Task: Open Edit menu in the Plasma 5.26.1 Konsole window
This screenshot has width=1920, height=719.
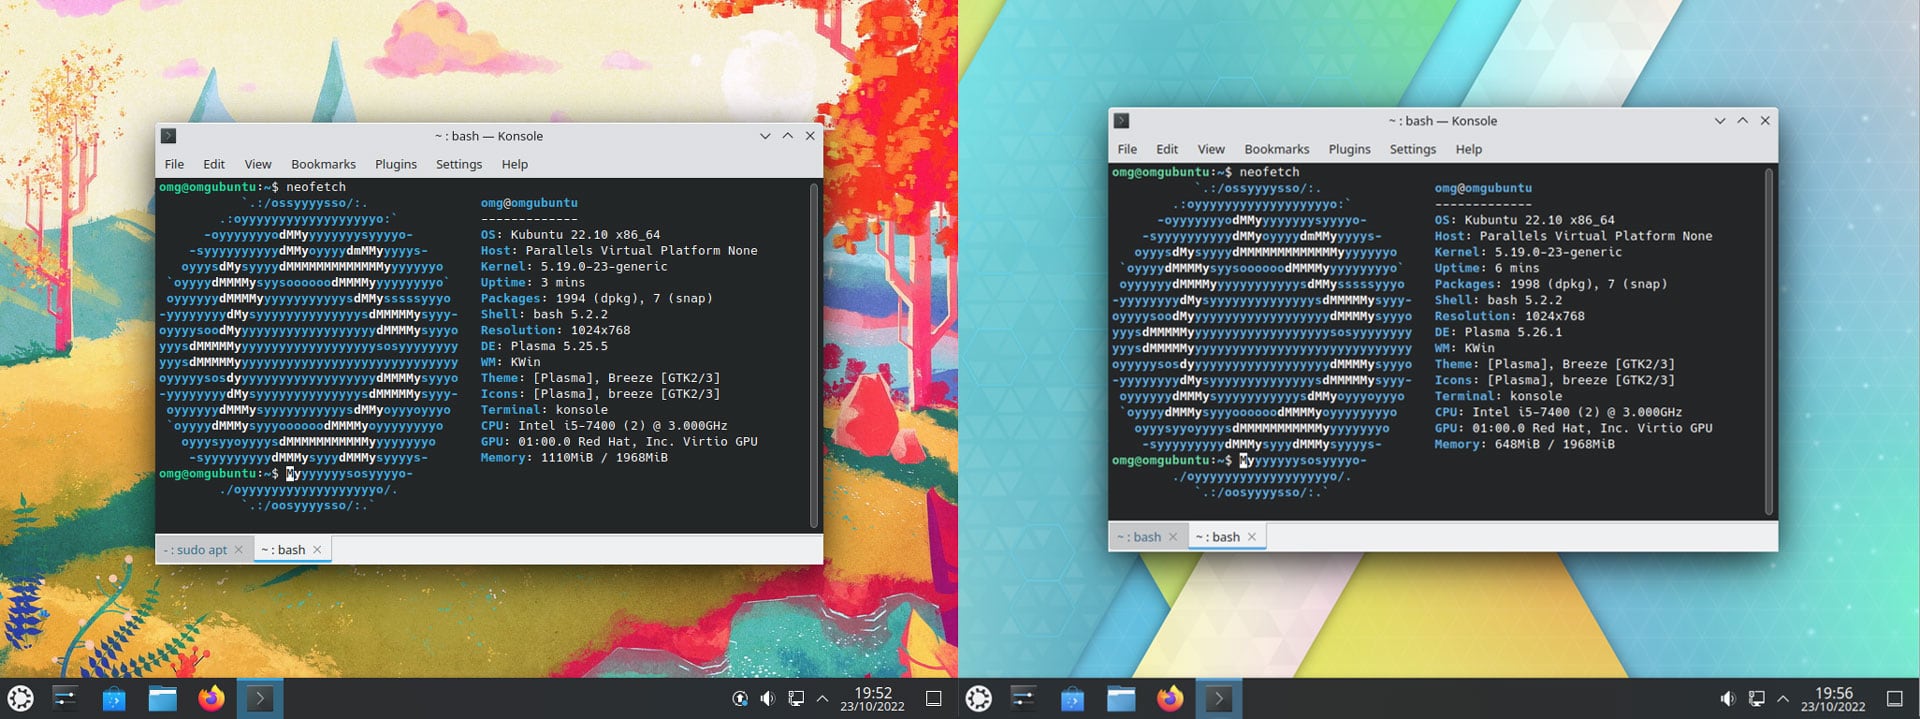Action: (1167, 149)
